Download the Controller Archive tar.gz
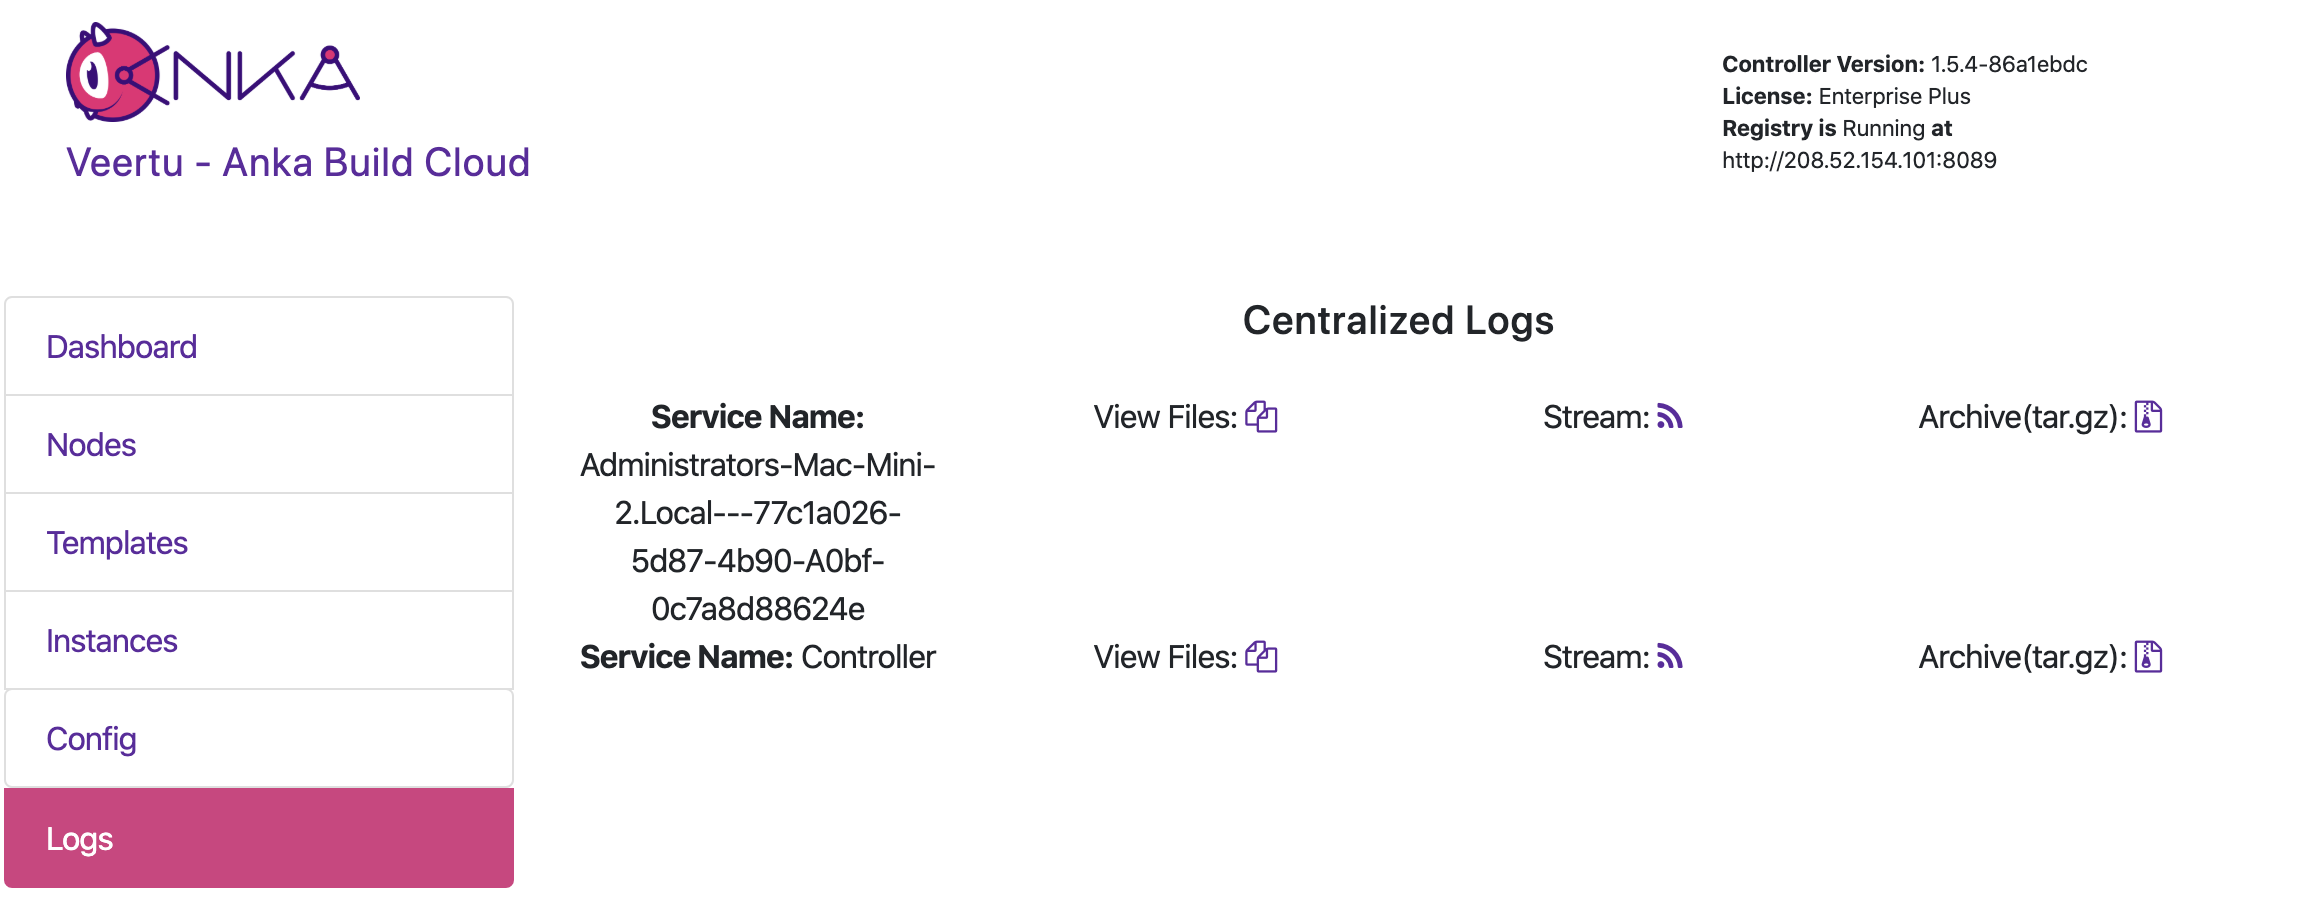Screen dimensions: 2300x918 (x=2149, y=658)
